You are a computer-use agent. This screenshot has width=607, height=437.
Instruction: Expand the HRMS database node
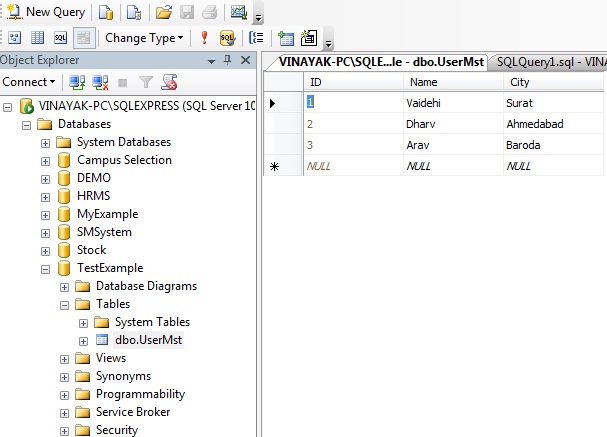[45, 196]
